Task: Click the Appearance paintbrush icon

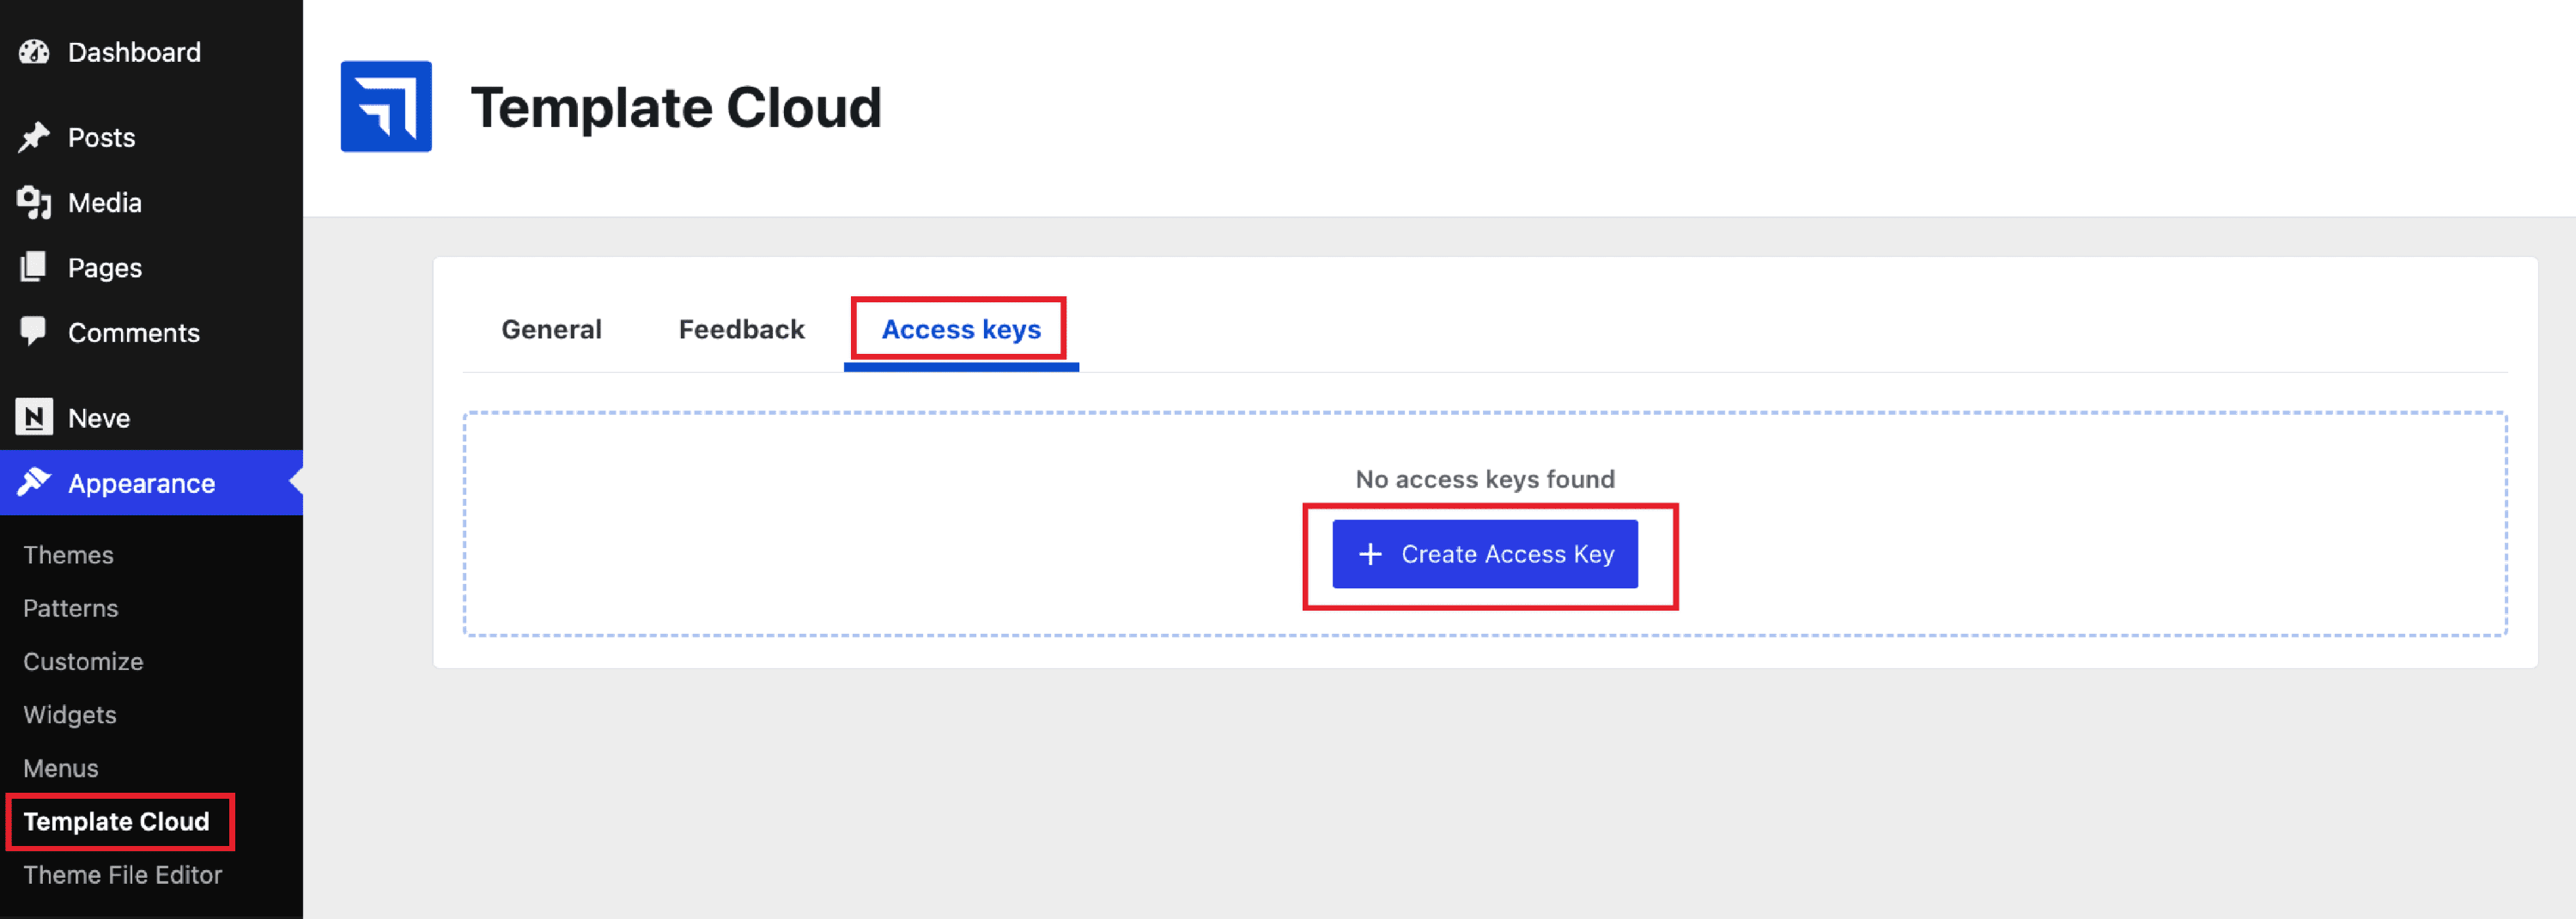Action: point(34,482)
